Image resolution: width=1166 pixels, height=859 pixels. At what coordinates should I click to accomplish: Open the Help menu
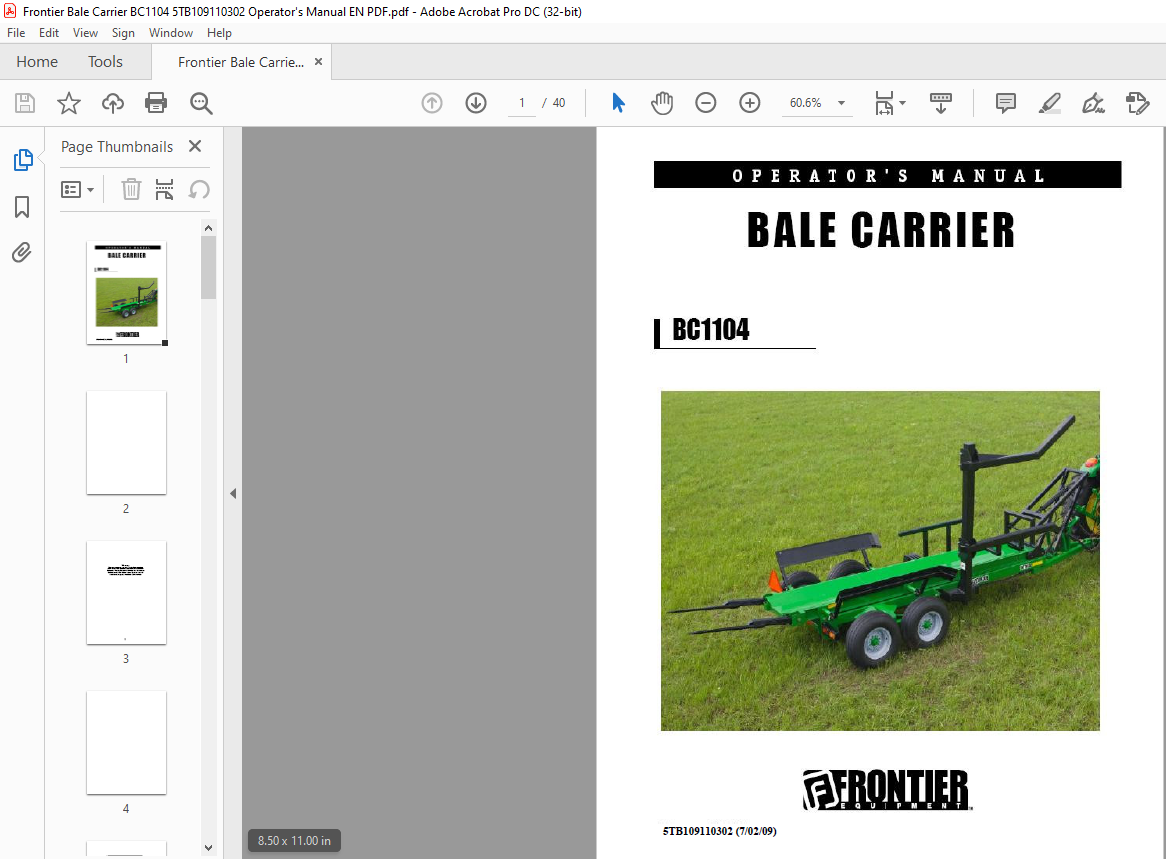(x=219, y=33)
